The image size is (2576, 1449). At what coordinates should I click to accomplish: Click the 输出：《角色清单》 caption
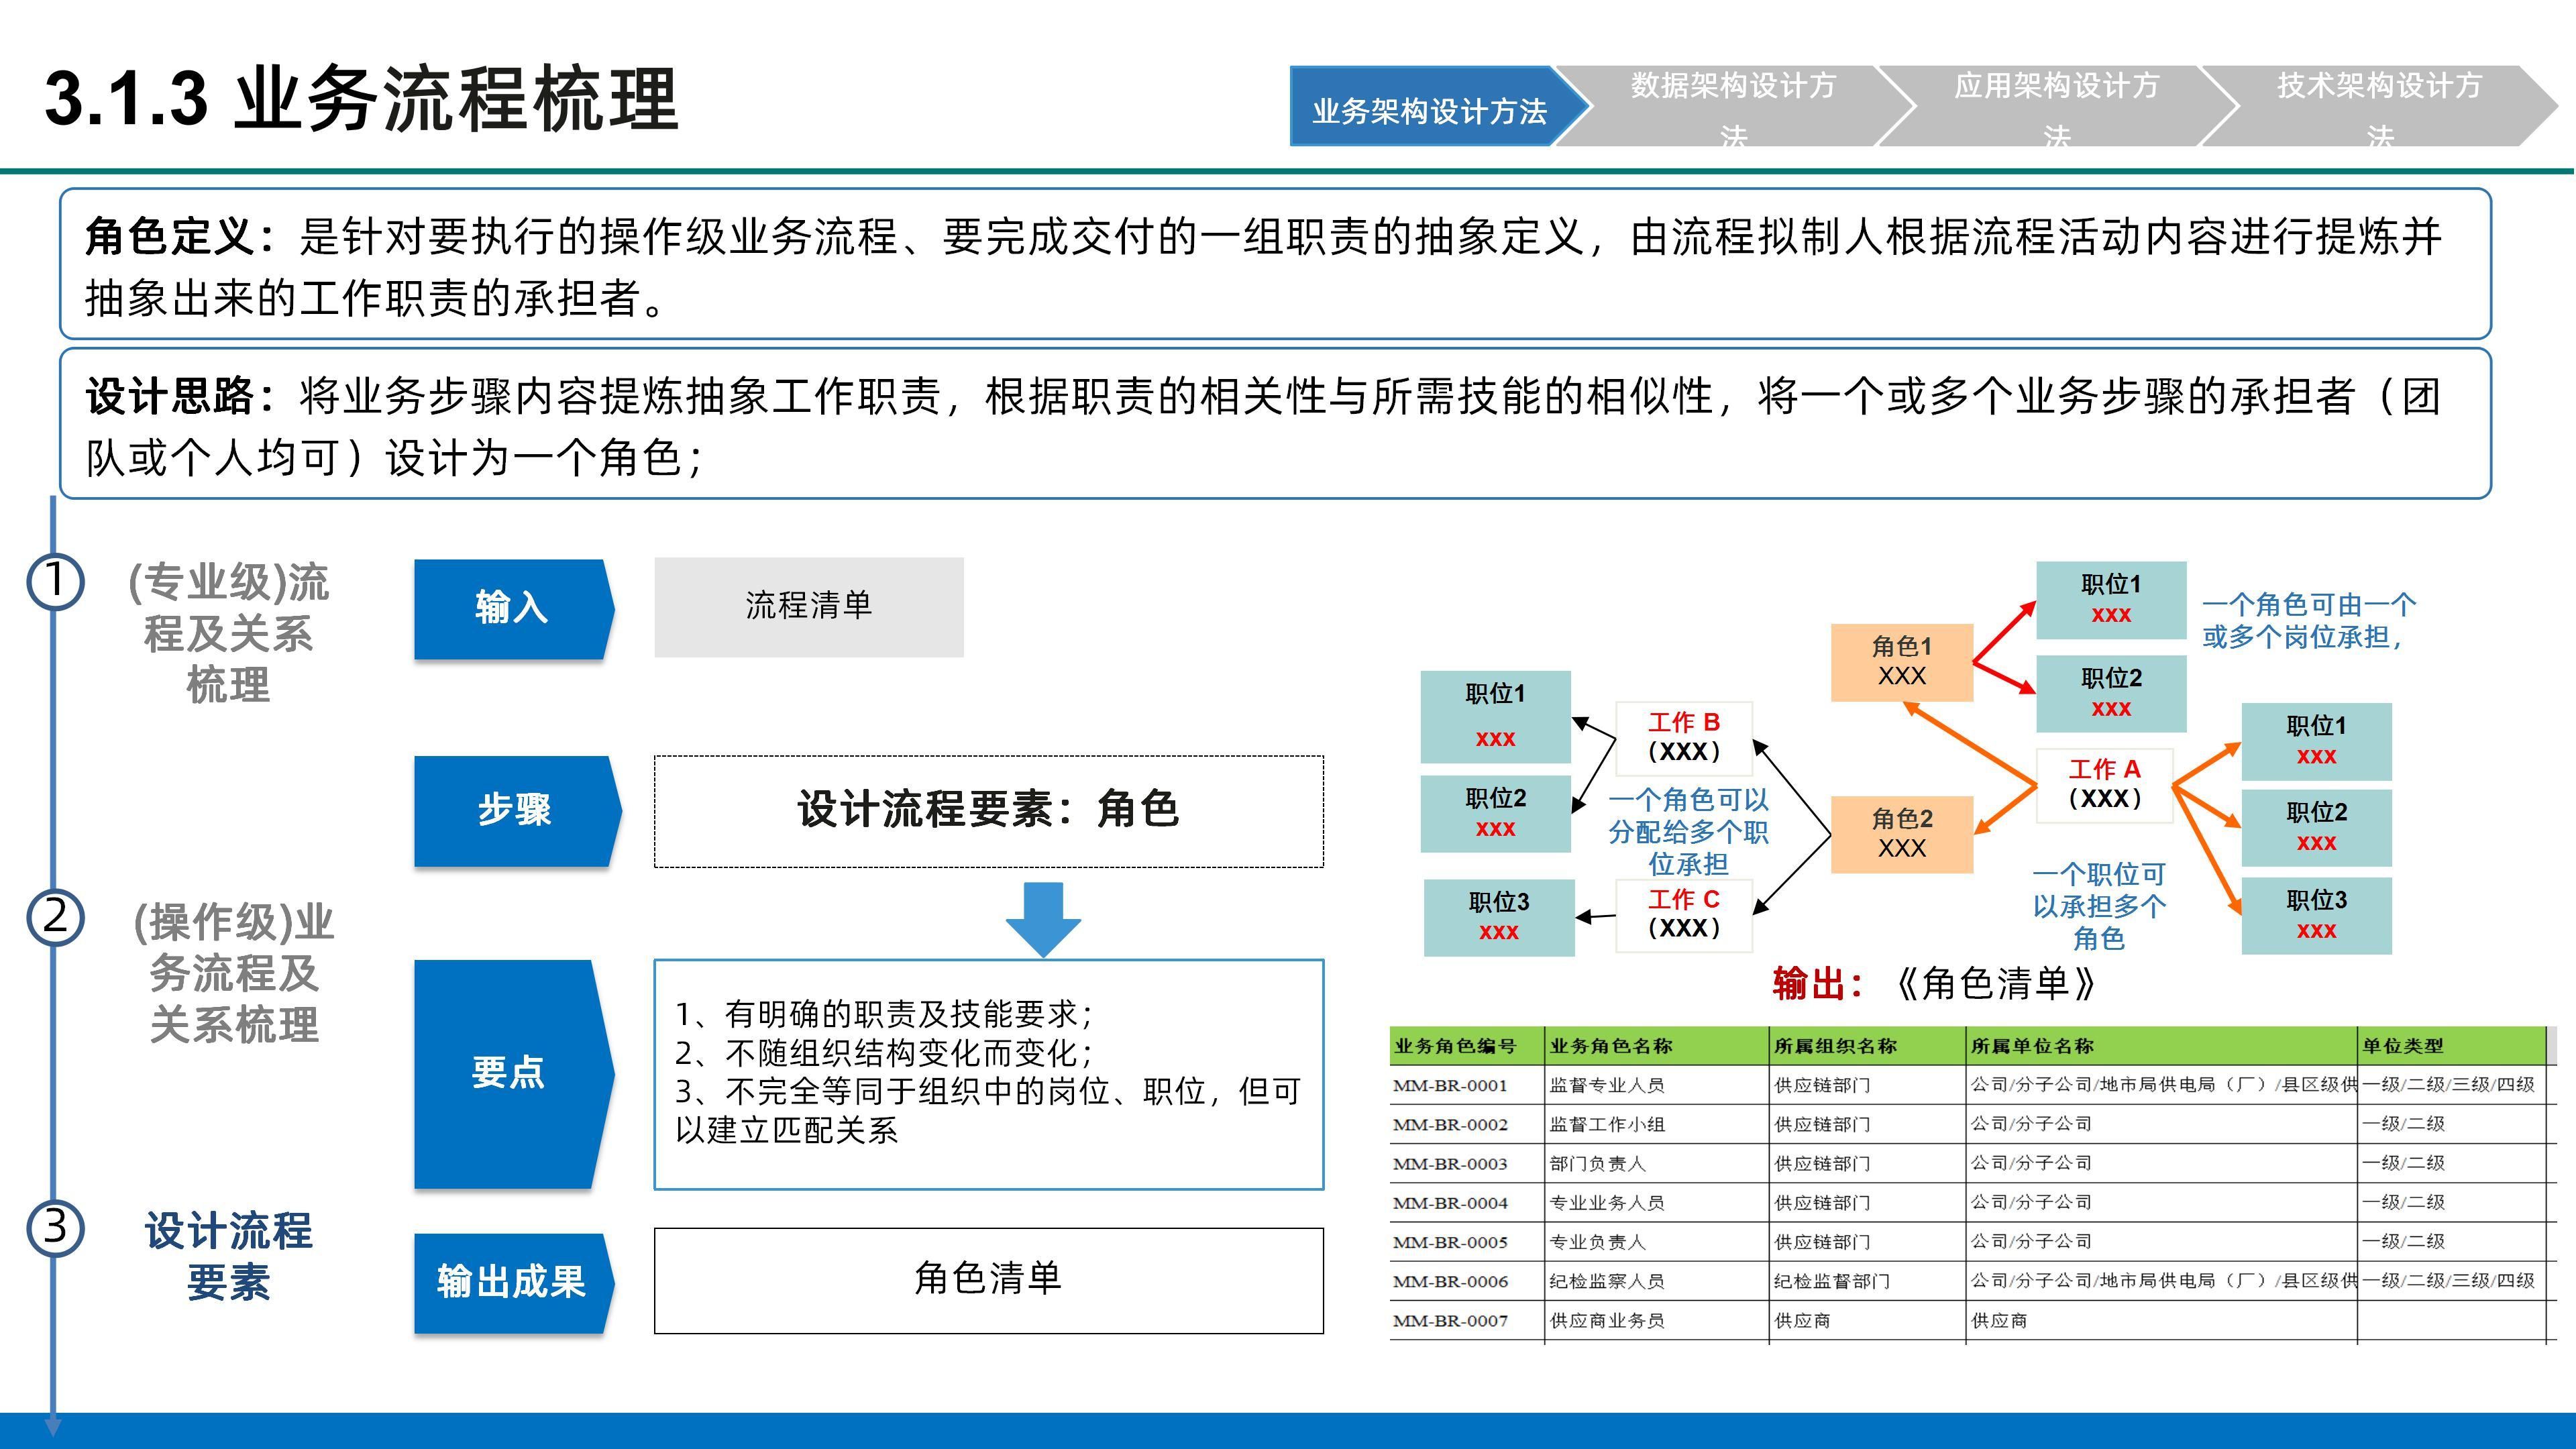click(x=1934, y=984)
